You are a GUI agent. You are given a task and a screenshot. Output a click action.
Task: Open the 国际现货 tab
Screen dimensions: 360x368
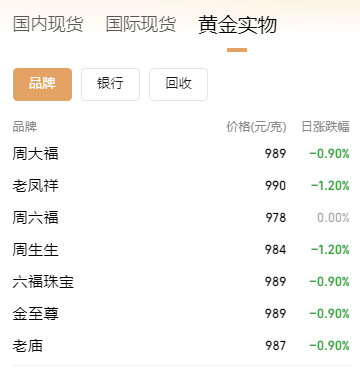pos(141,24)
